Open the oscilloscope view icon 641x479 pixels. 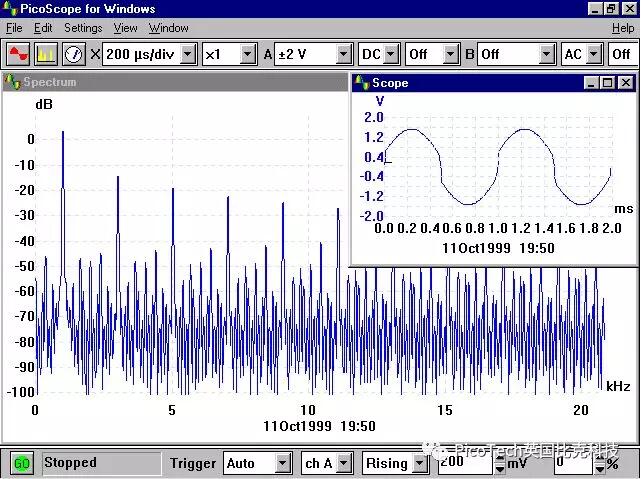tap(18, 54)
